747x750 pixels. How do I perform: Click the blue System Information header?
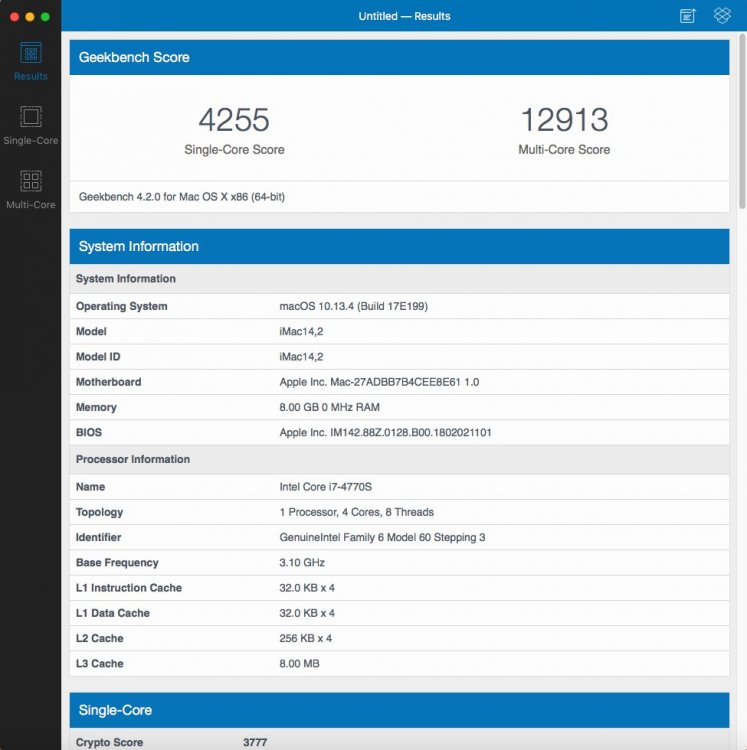pos(399,246)
